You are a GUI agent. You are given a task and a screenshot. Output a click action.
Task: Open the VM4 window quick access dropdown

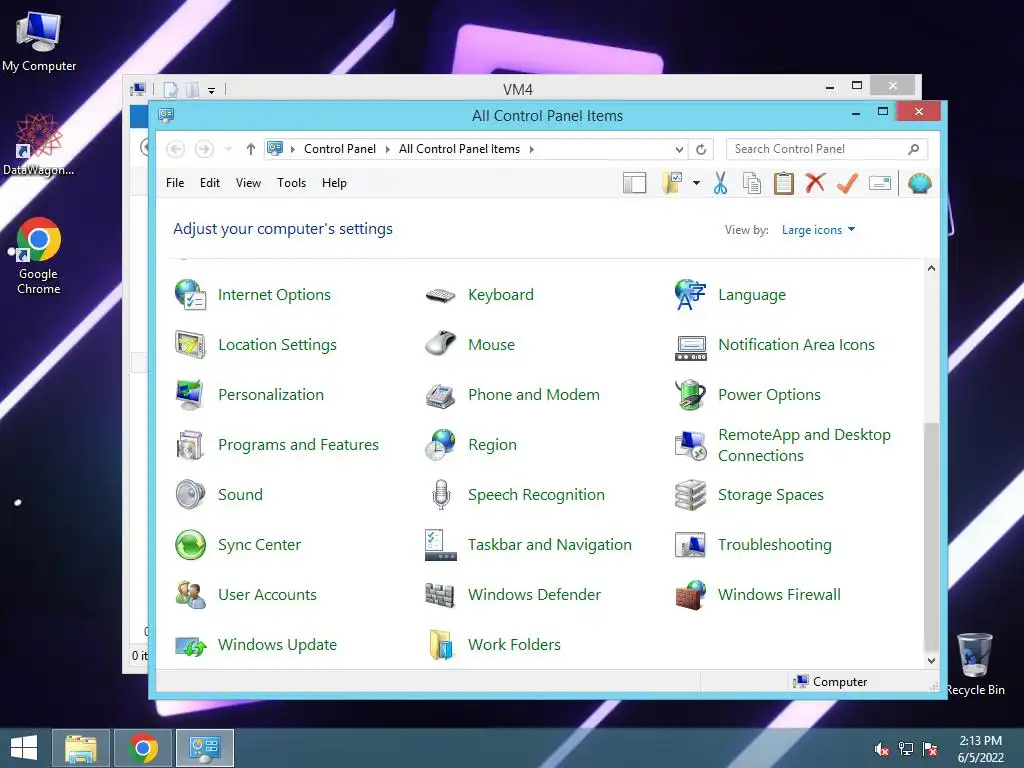coord(212,91)
